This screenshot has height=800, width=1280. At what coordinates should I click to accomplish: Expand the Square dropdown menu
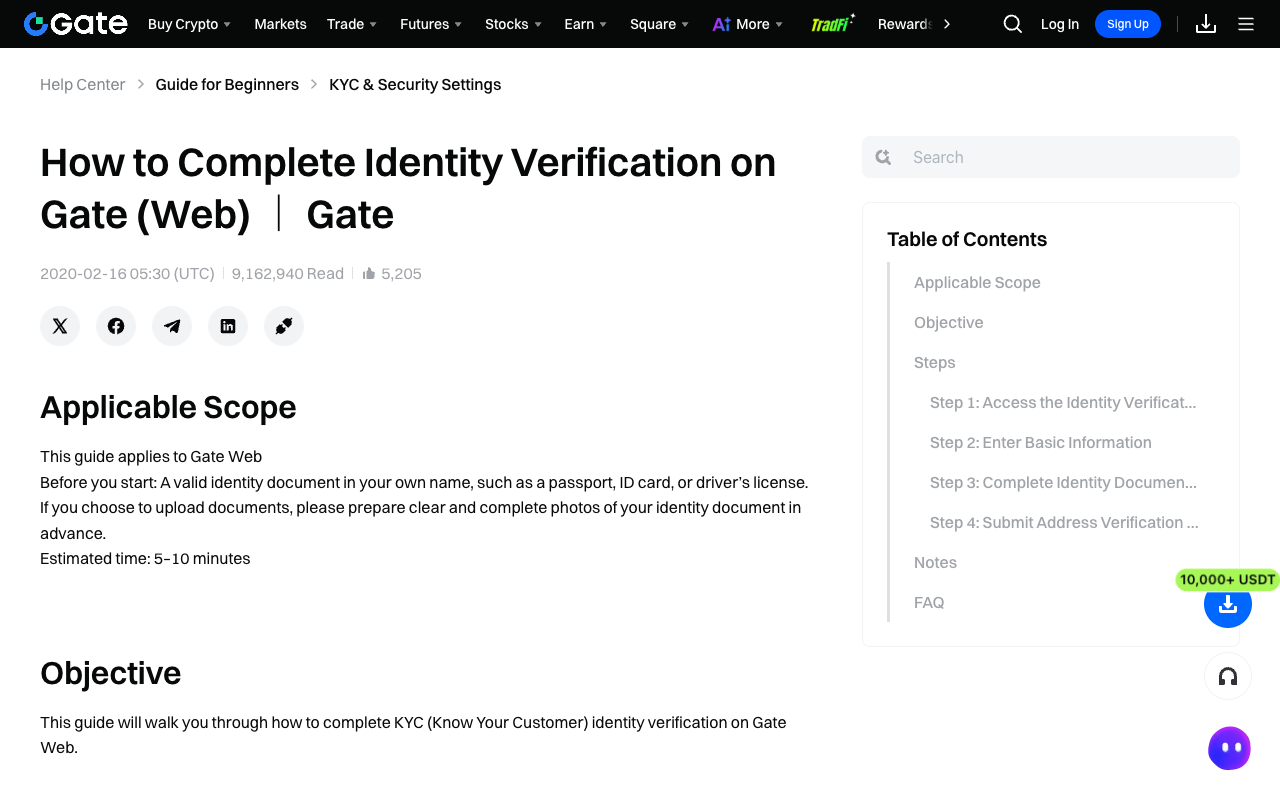pyautogui.click(x=660, y=24)
